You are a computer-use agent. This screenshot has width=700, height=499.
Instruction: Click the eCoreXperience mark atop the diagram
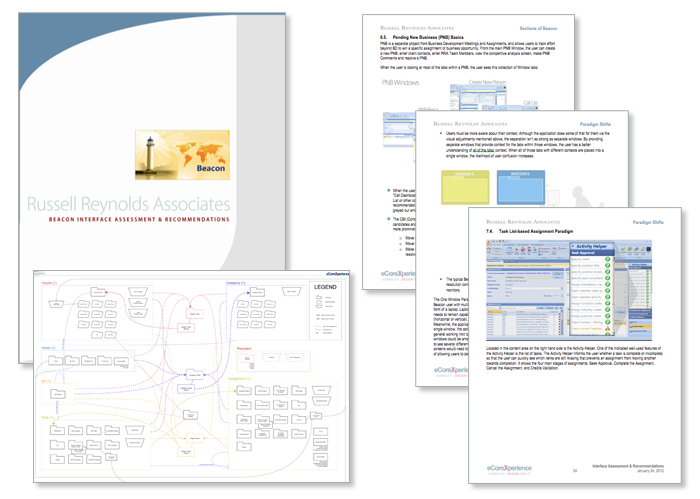coord(337,274)
